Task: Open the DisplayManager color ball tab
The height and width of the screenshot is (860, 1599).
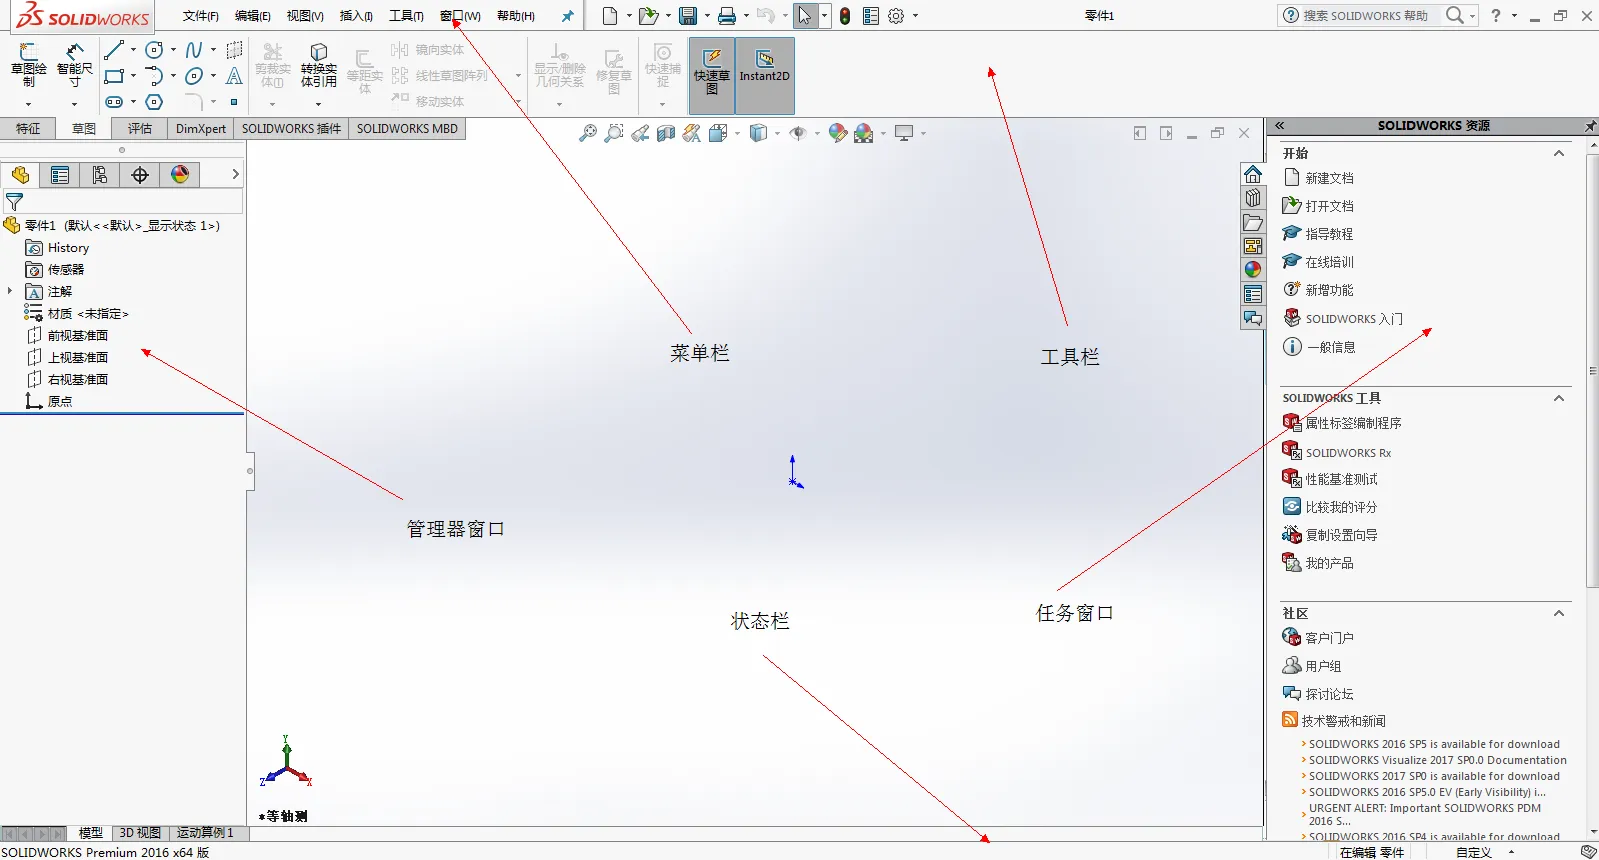Action: [180, 175]
